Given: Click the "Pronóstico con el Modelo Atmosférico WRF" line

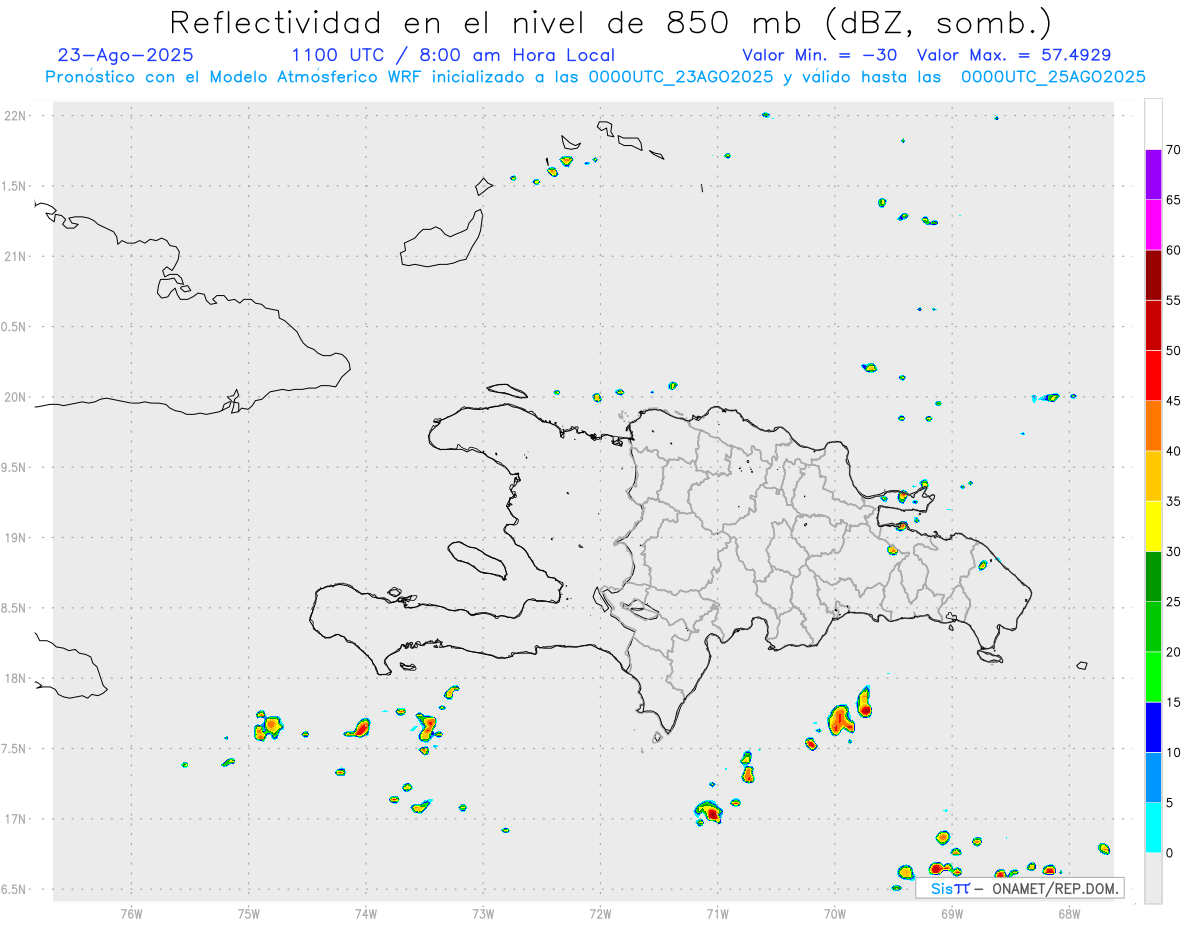Looking at the screenshot, I should tap(235, 77).
